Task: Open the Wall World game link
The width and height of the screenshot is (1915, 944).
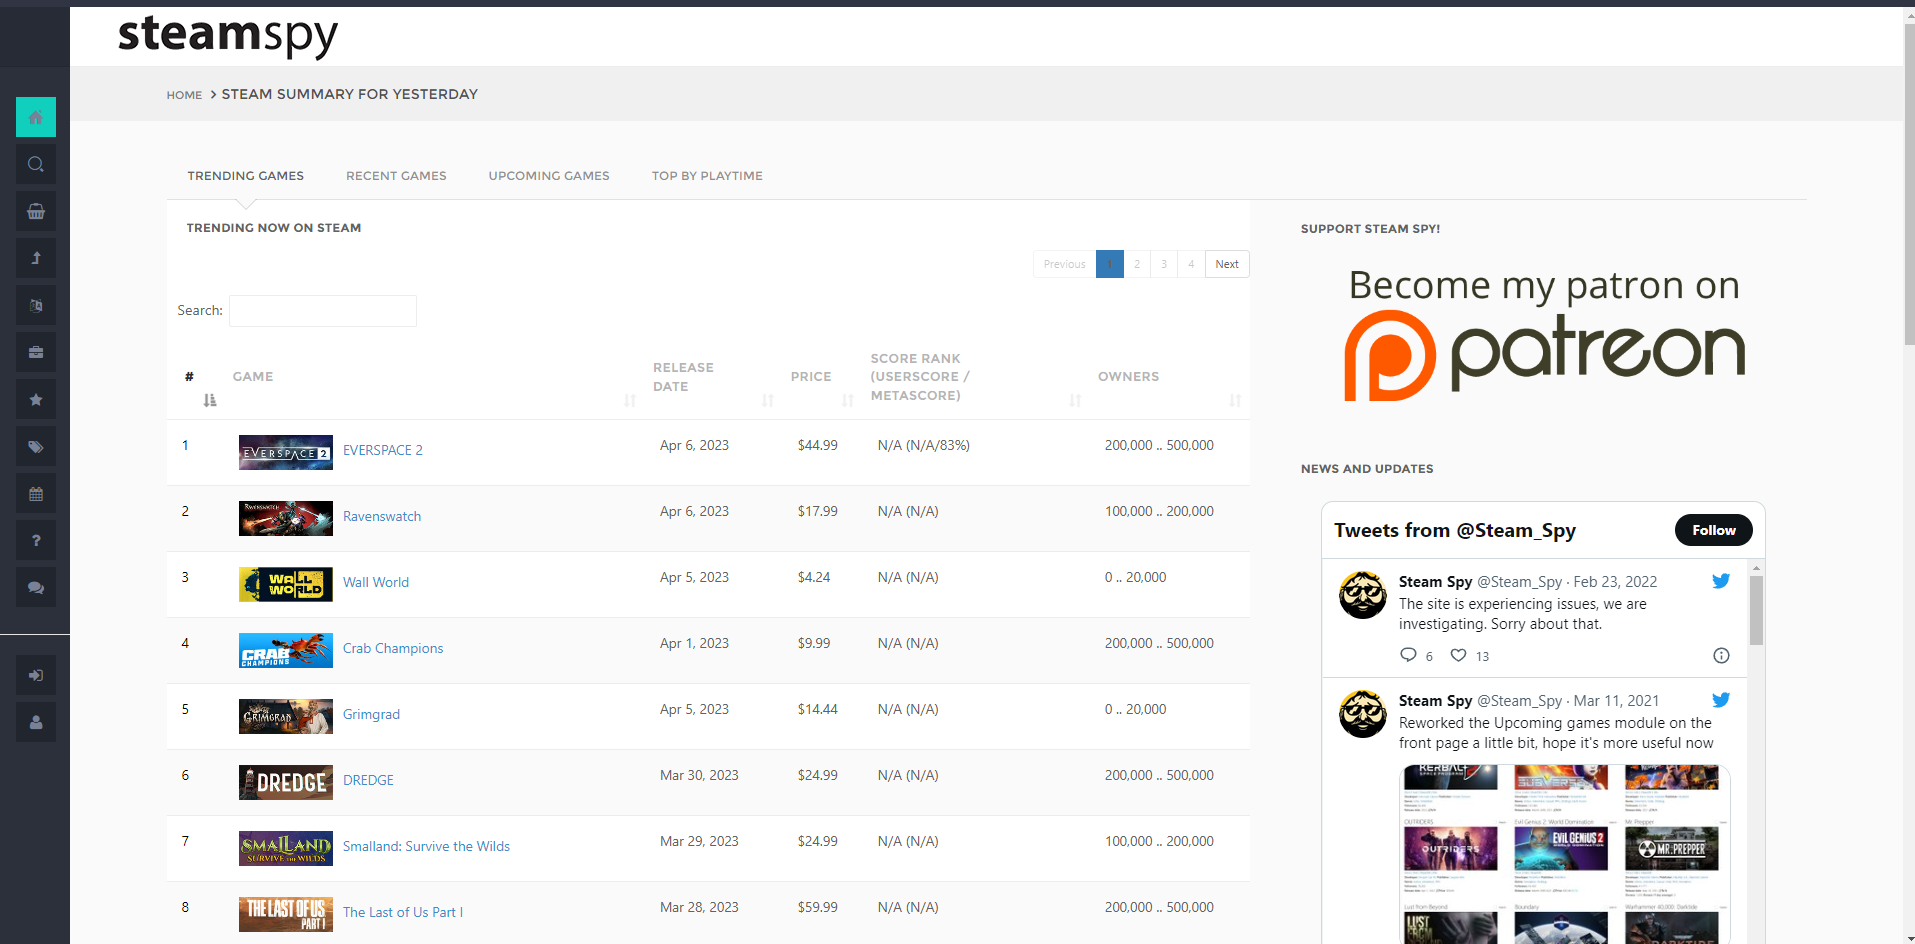Action: pyautogui.click(x=376, y=582)
